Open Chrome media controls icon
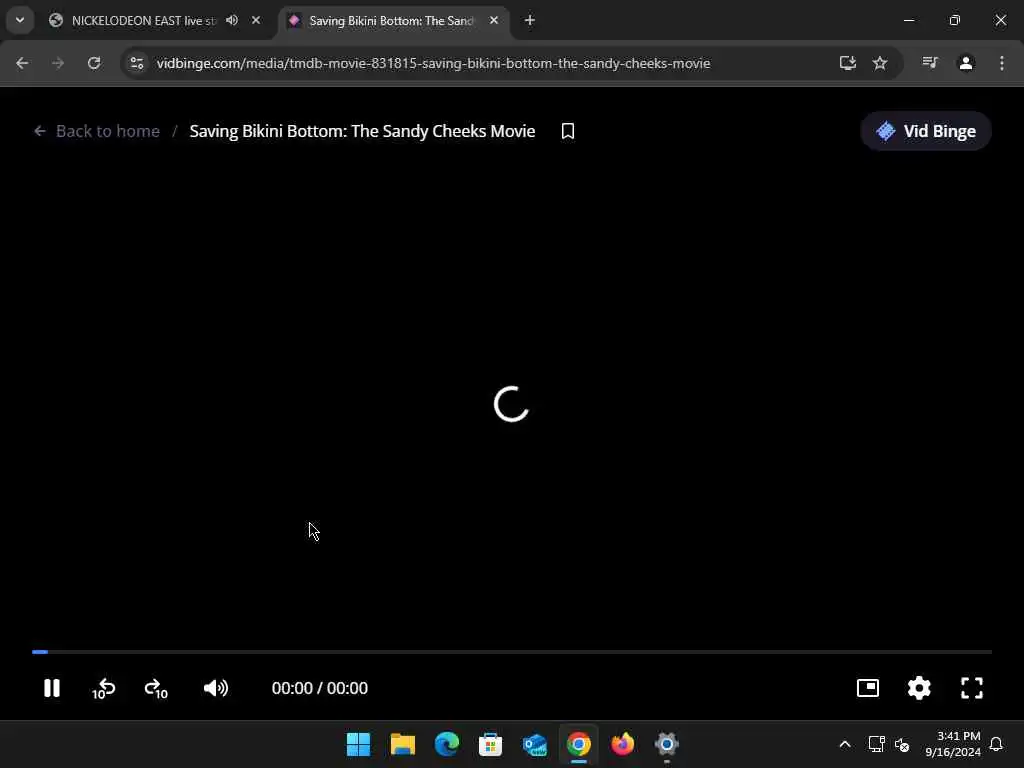1024x768 pixels. 930,63
